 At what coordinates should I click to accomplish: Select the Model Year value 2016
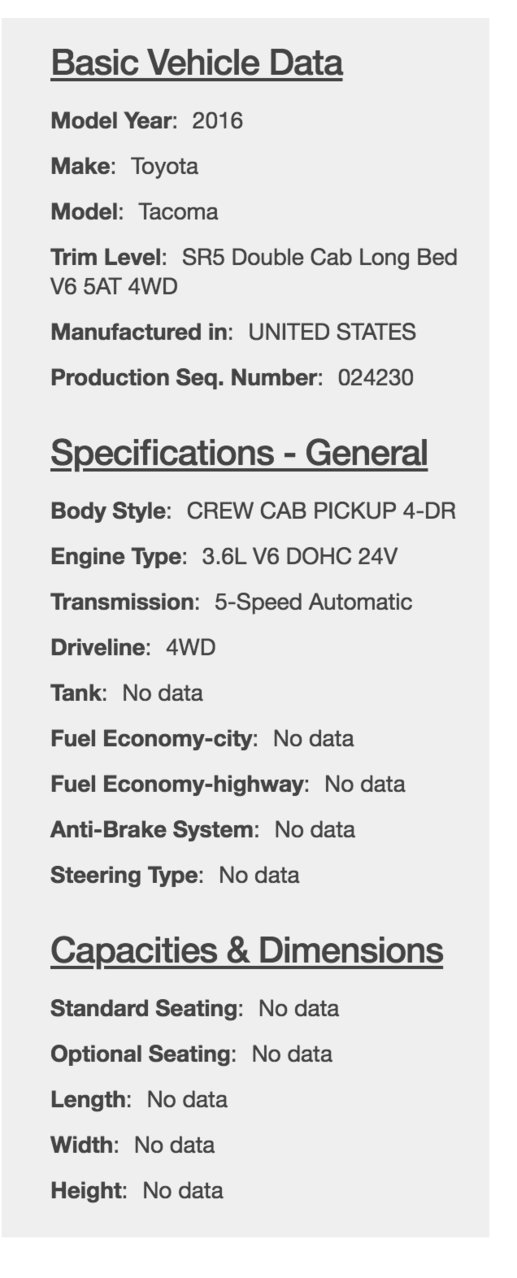pos(217,122)
